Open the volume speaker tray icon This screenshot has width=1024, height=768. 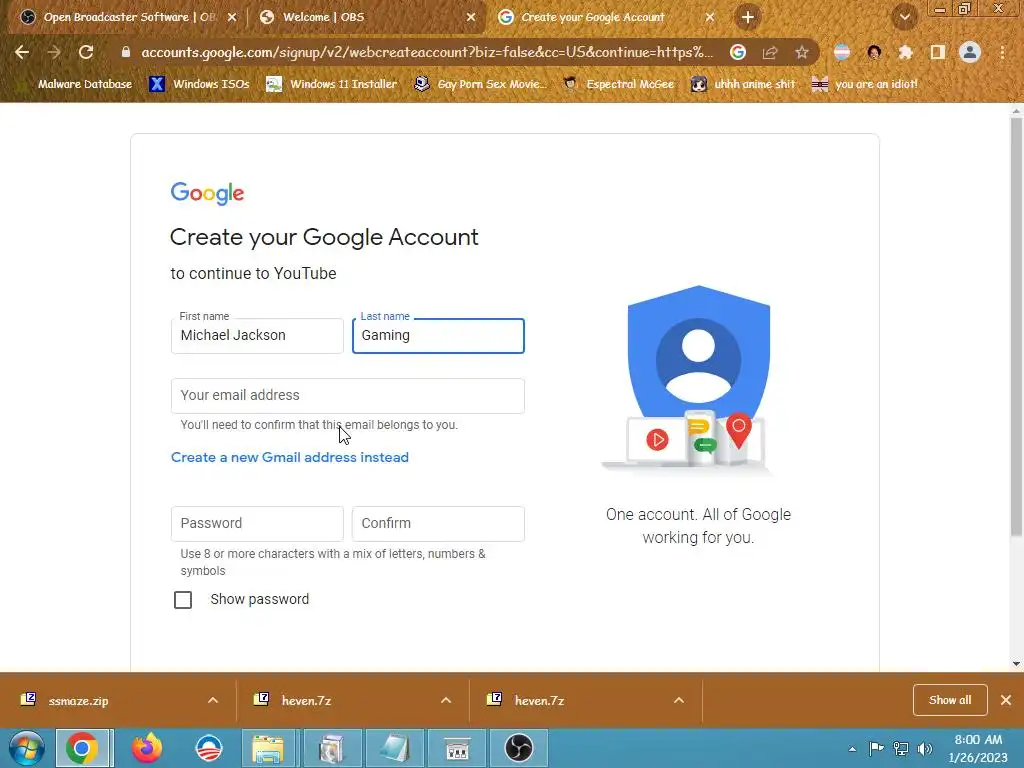(x=925, y=749)
